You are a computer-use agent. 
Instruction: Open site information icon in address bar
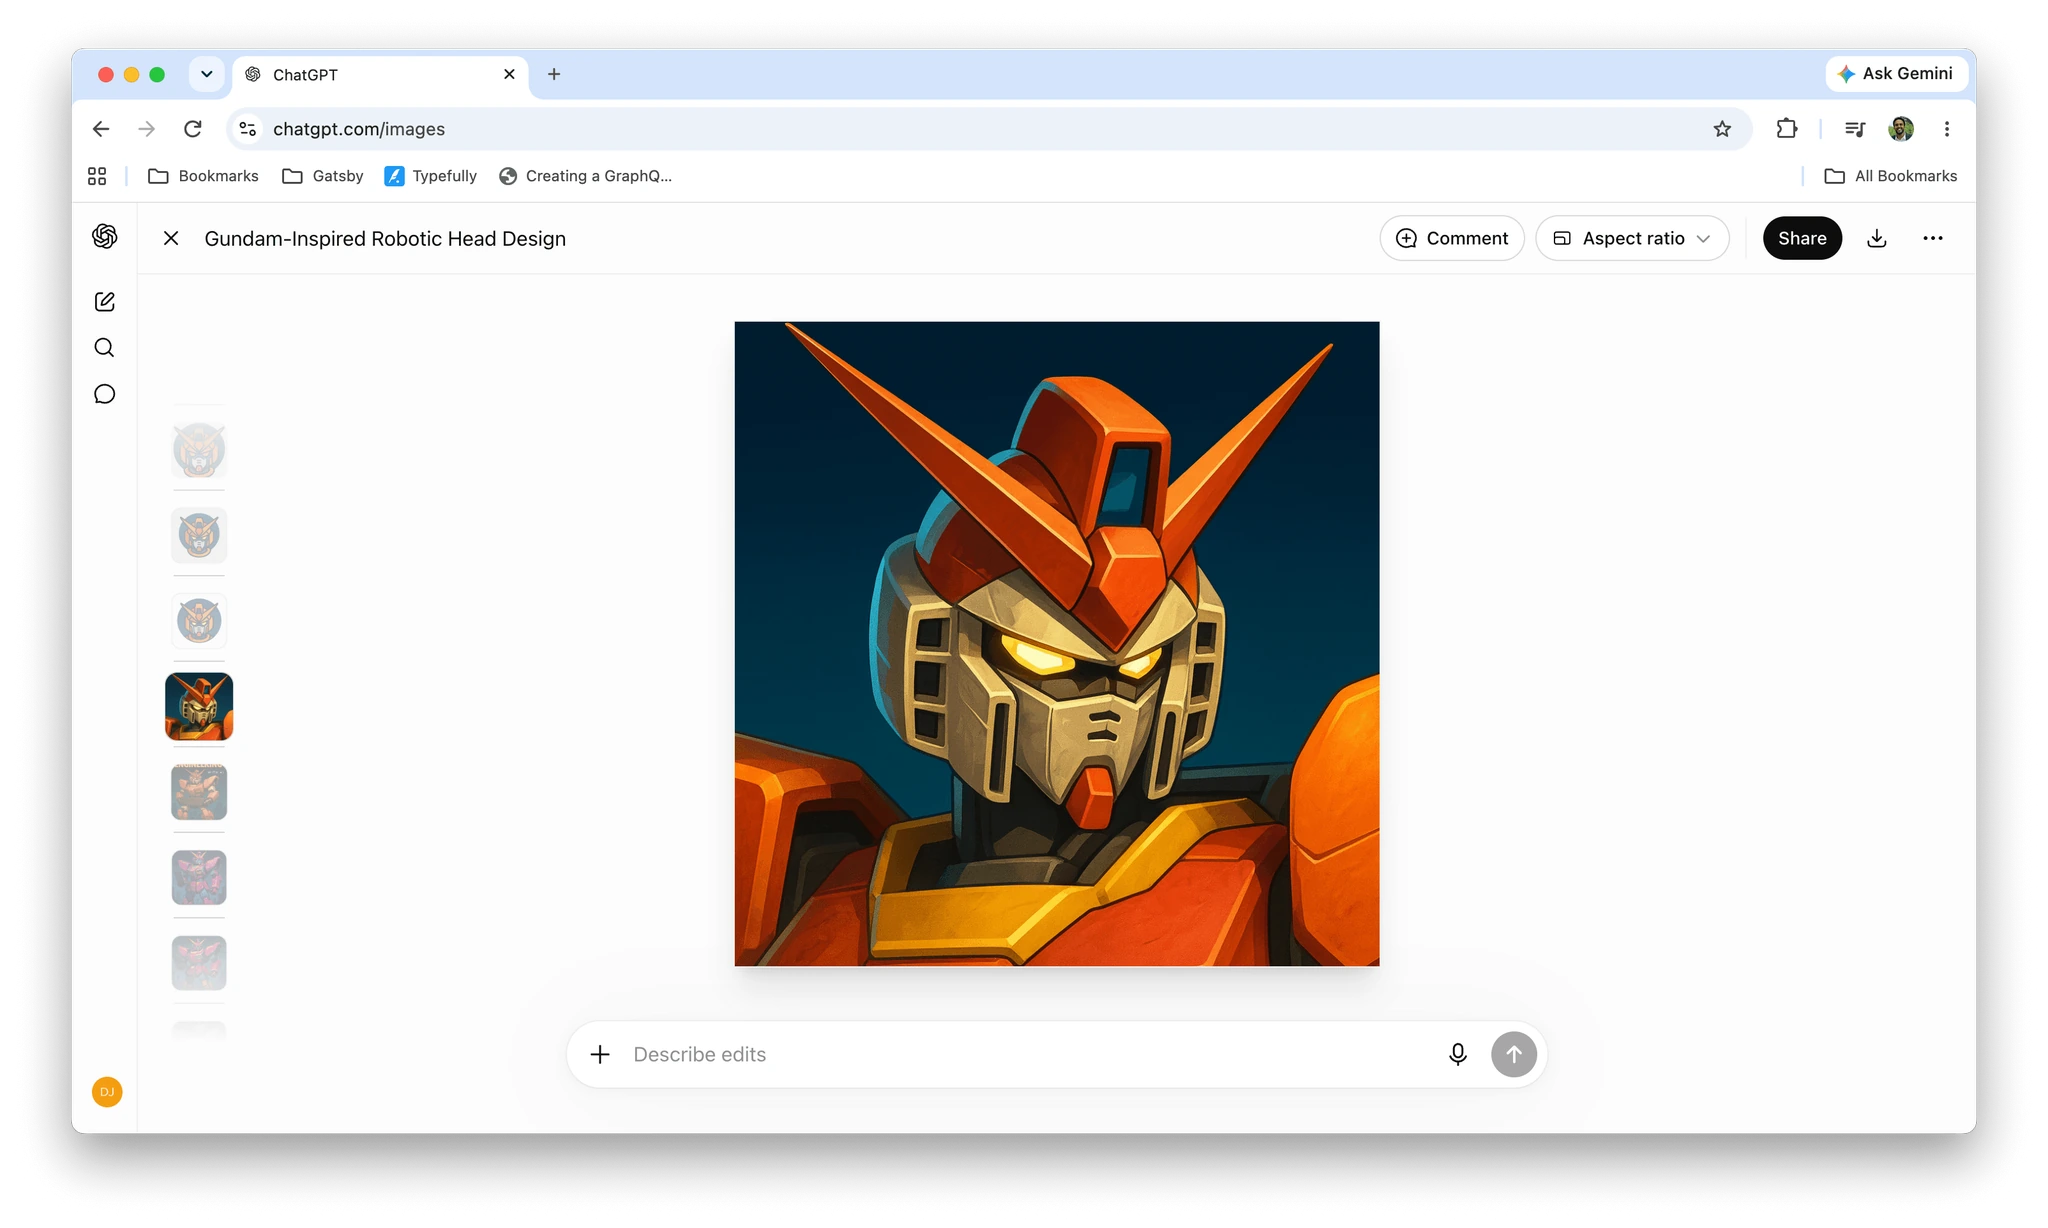pyautogui.click(x=248, y=128)
